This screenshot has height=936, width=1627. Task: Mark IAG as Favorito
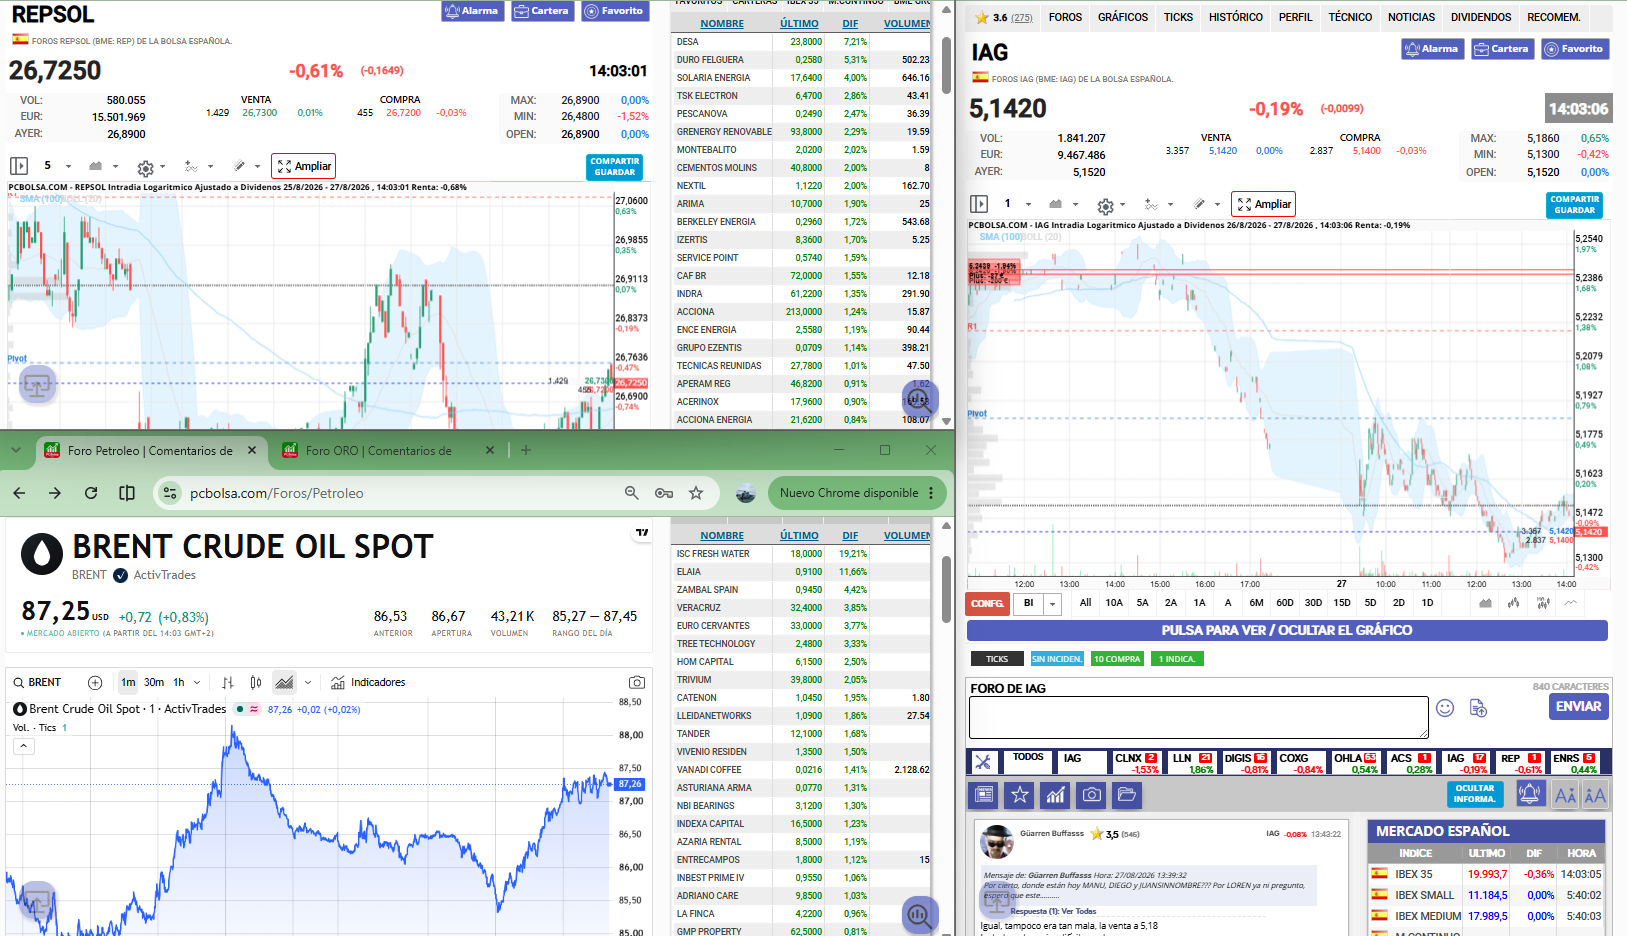(1575, 49)
